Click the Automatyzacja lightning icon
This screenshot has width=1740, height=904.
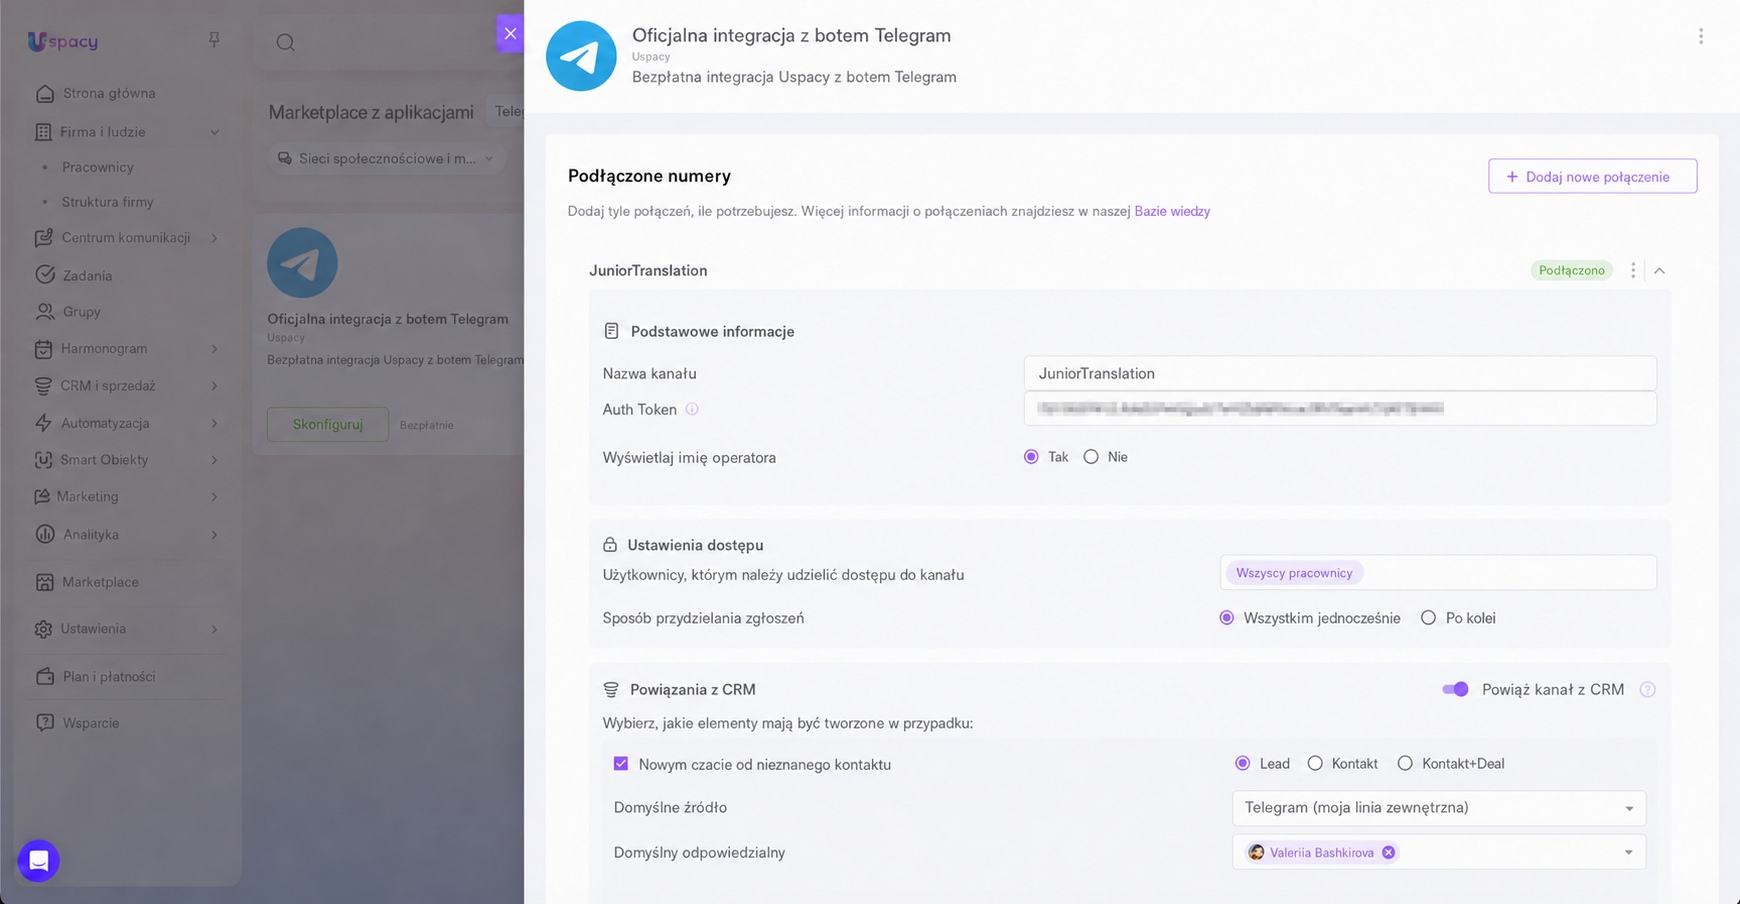[x=43, y=423]
